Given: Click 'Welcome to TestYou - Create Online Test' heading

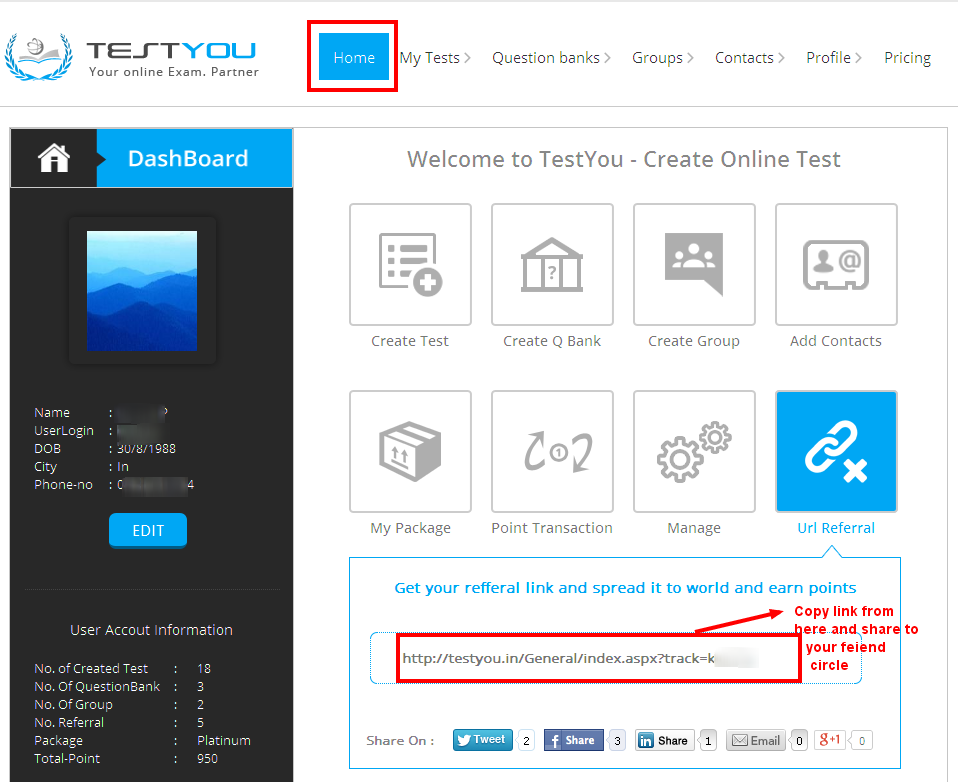Looking at the screenshot, I should 624,159.
